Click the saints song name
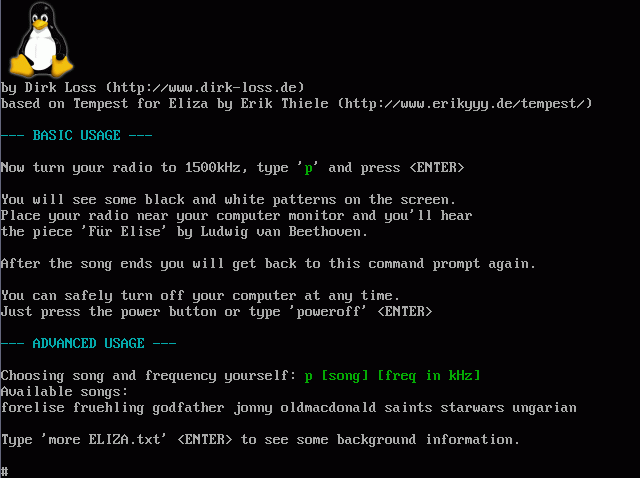The height and width of the screenshot is (478, 640). point(408,407)
